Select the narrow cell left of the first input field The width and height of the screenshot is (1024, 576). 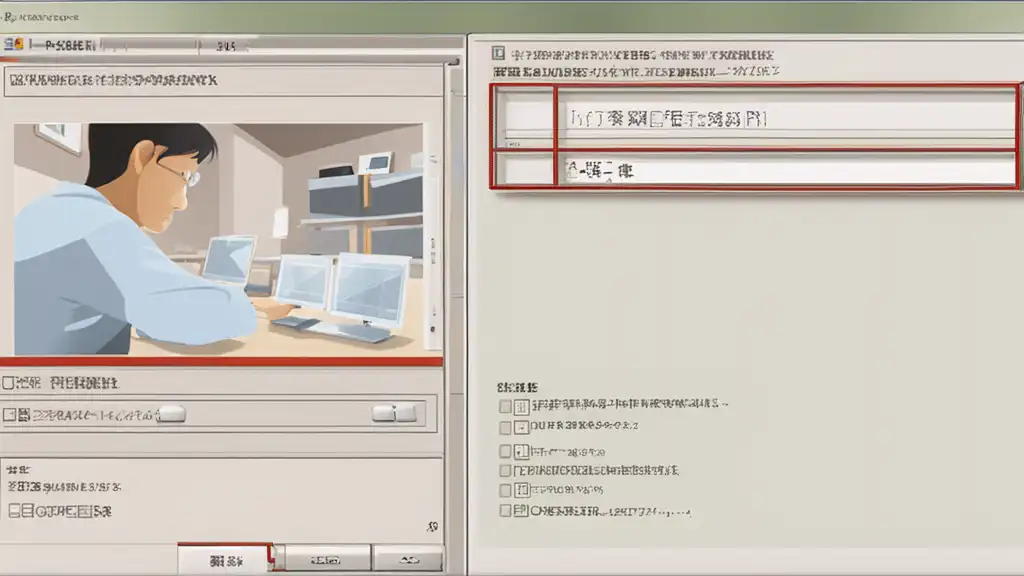click(x=524, y=118)
